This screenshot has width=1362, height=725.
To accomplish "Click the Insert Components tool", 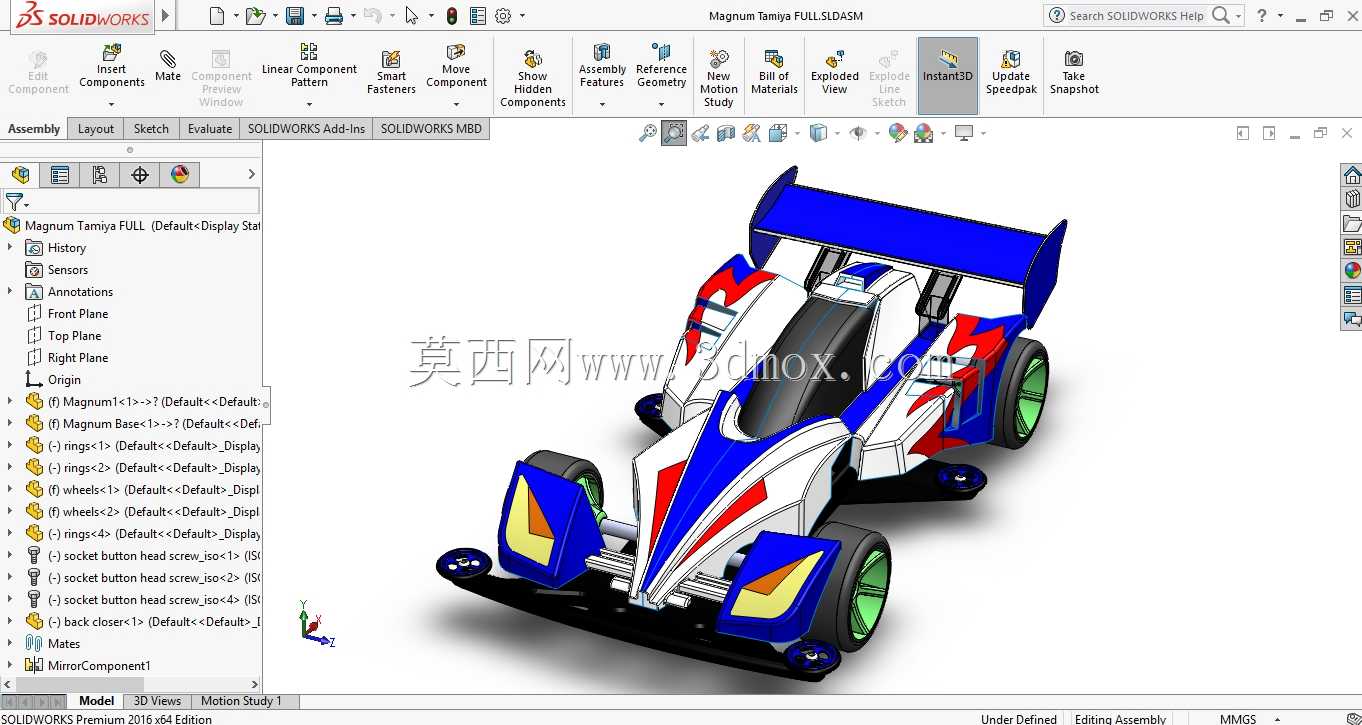I will (x=112, y=66).
